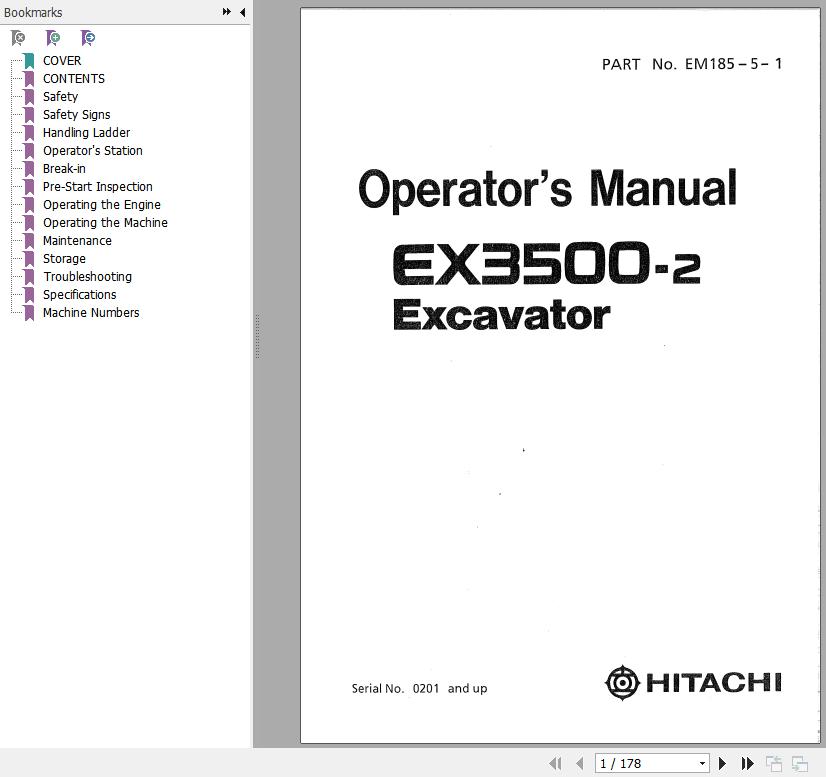This screenshot has width=826, height=777.
Task: Jump to the Specifications bookmark
Action: coord(80,294)
